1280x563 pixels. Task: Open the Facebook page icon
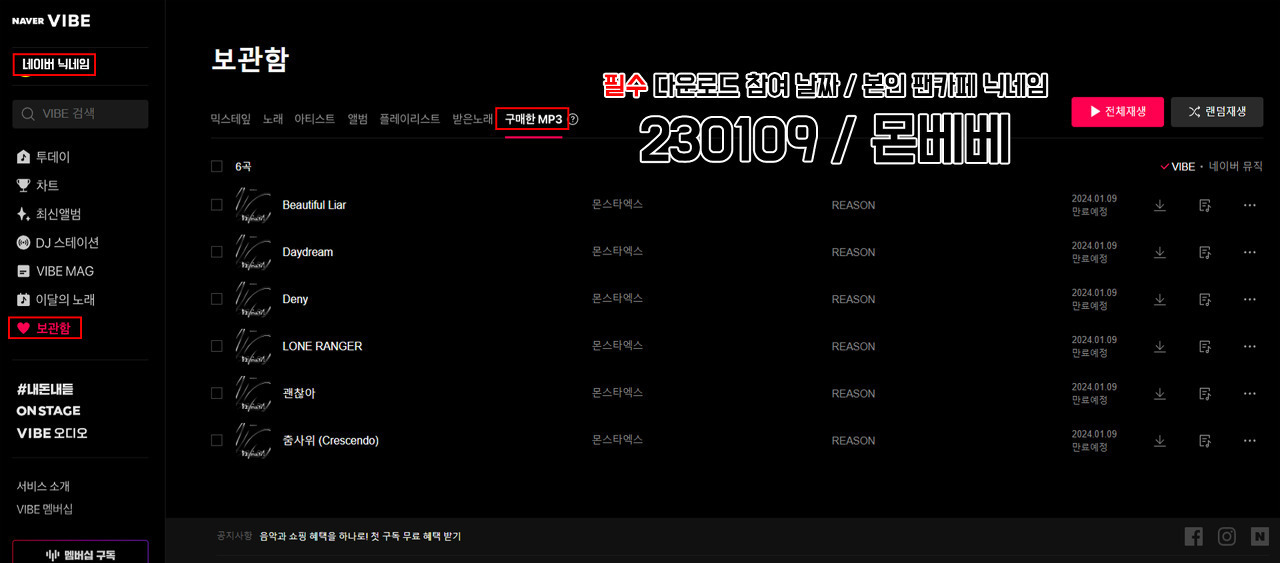[1194, 537]
